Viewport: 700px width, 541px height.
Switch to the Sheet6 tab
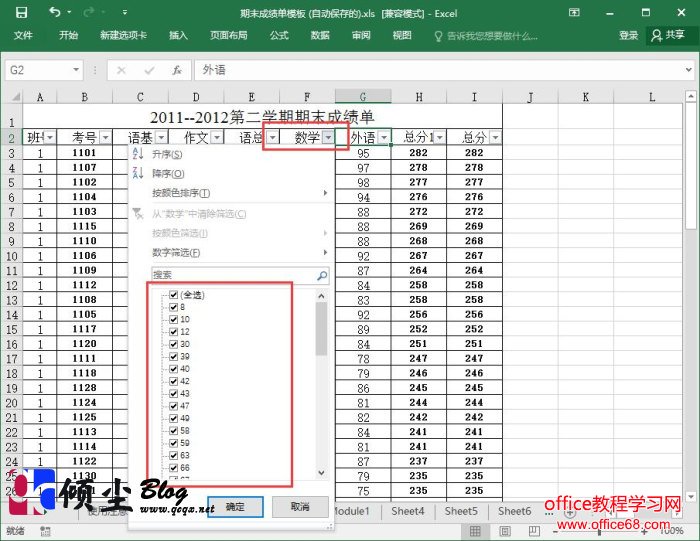coord(514,511)
